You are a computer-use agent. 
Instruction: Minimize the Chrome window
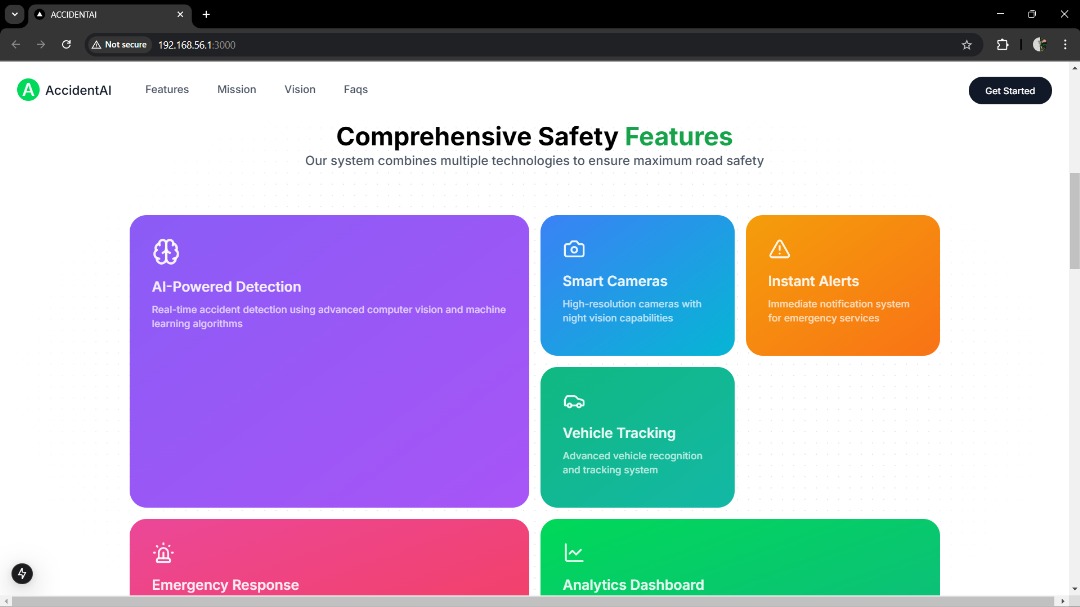point(1000,14)
